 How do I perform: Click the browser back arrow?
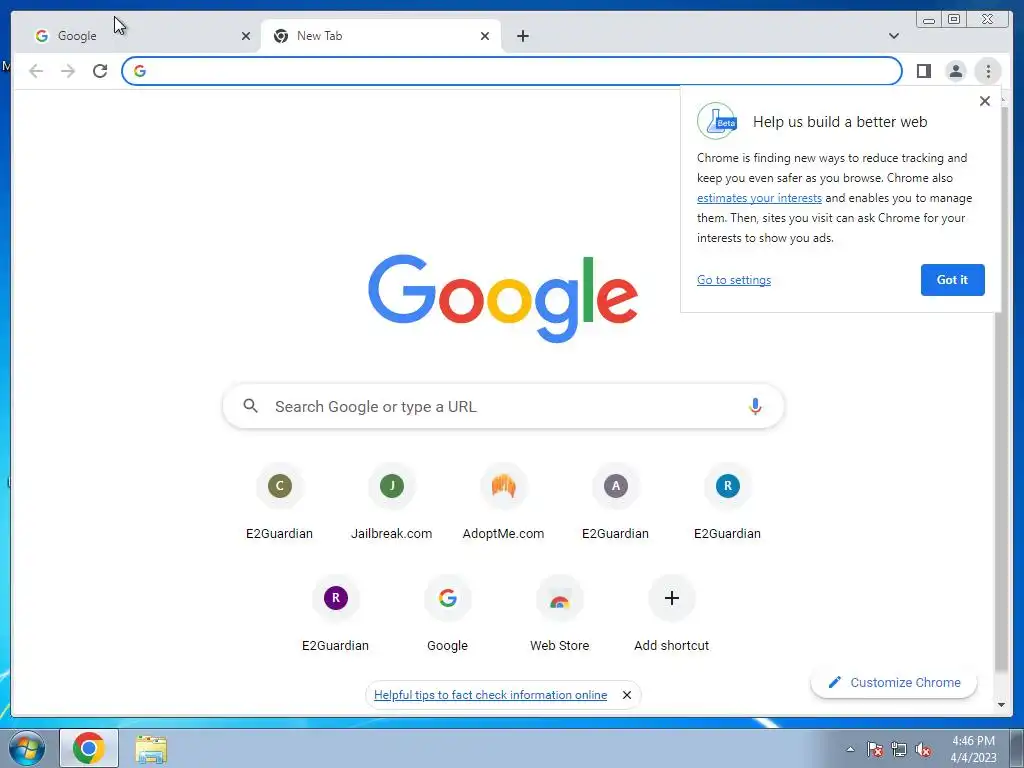pos(36,71)
